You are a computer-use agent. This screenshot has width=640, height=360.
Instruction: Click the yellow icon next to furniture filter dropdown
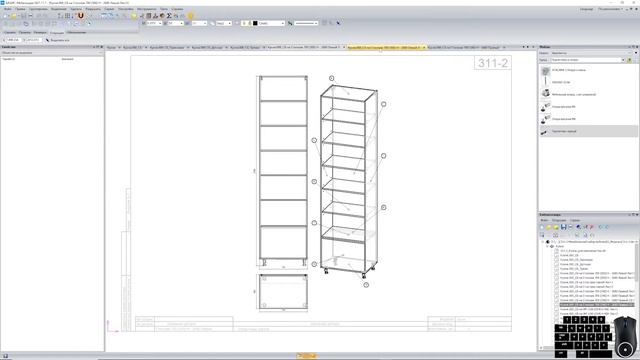629,60
